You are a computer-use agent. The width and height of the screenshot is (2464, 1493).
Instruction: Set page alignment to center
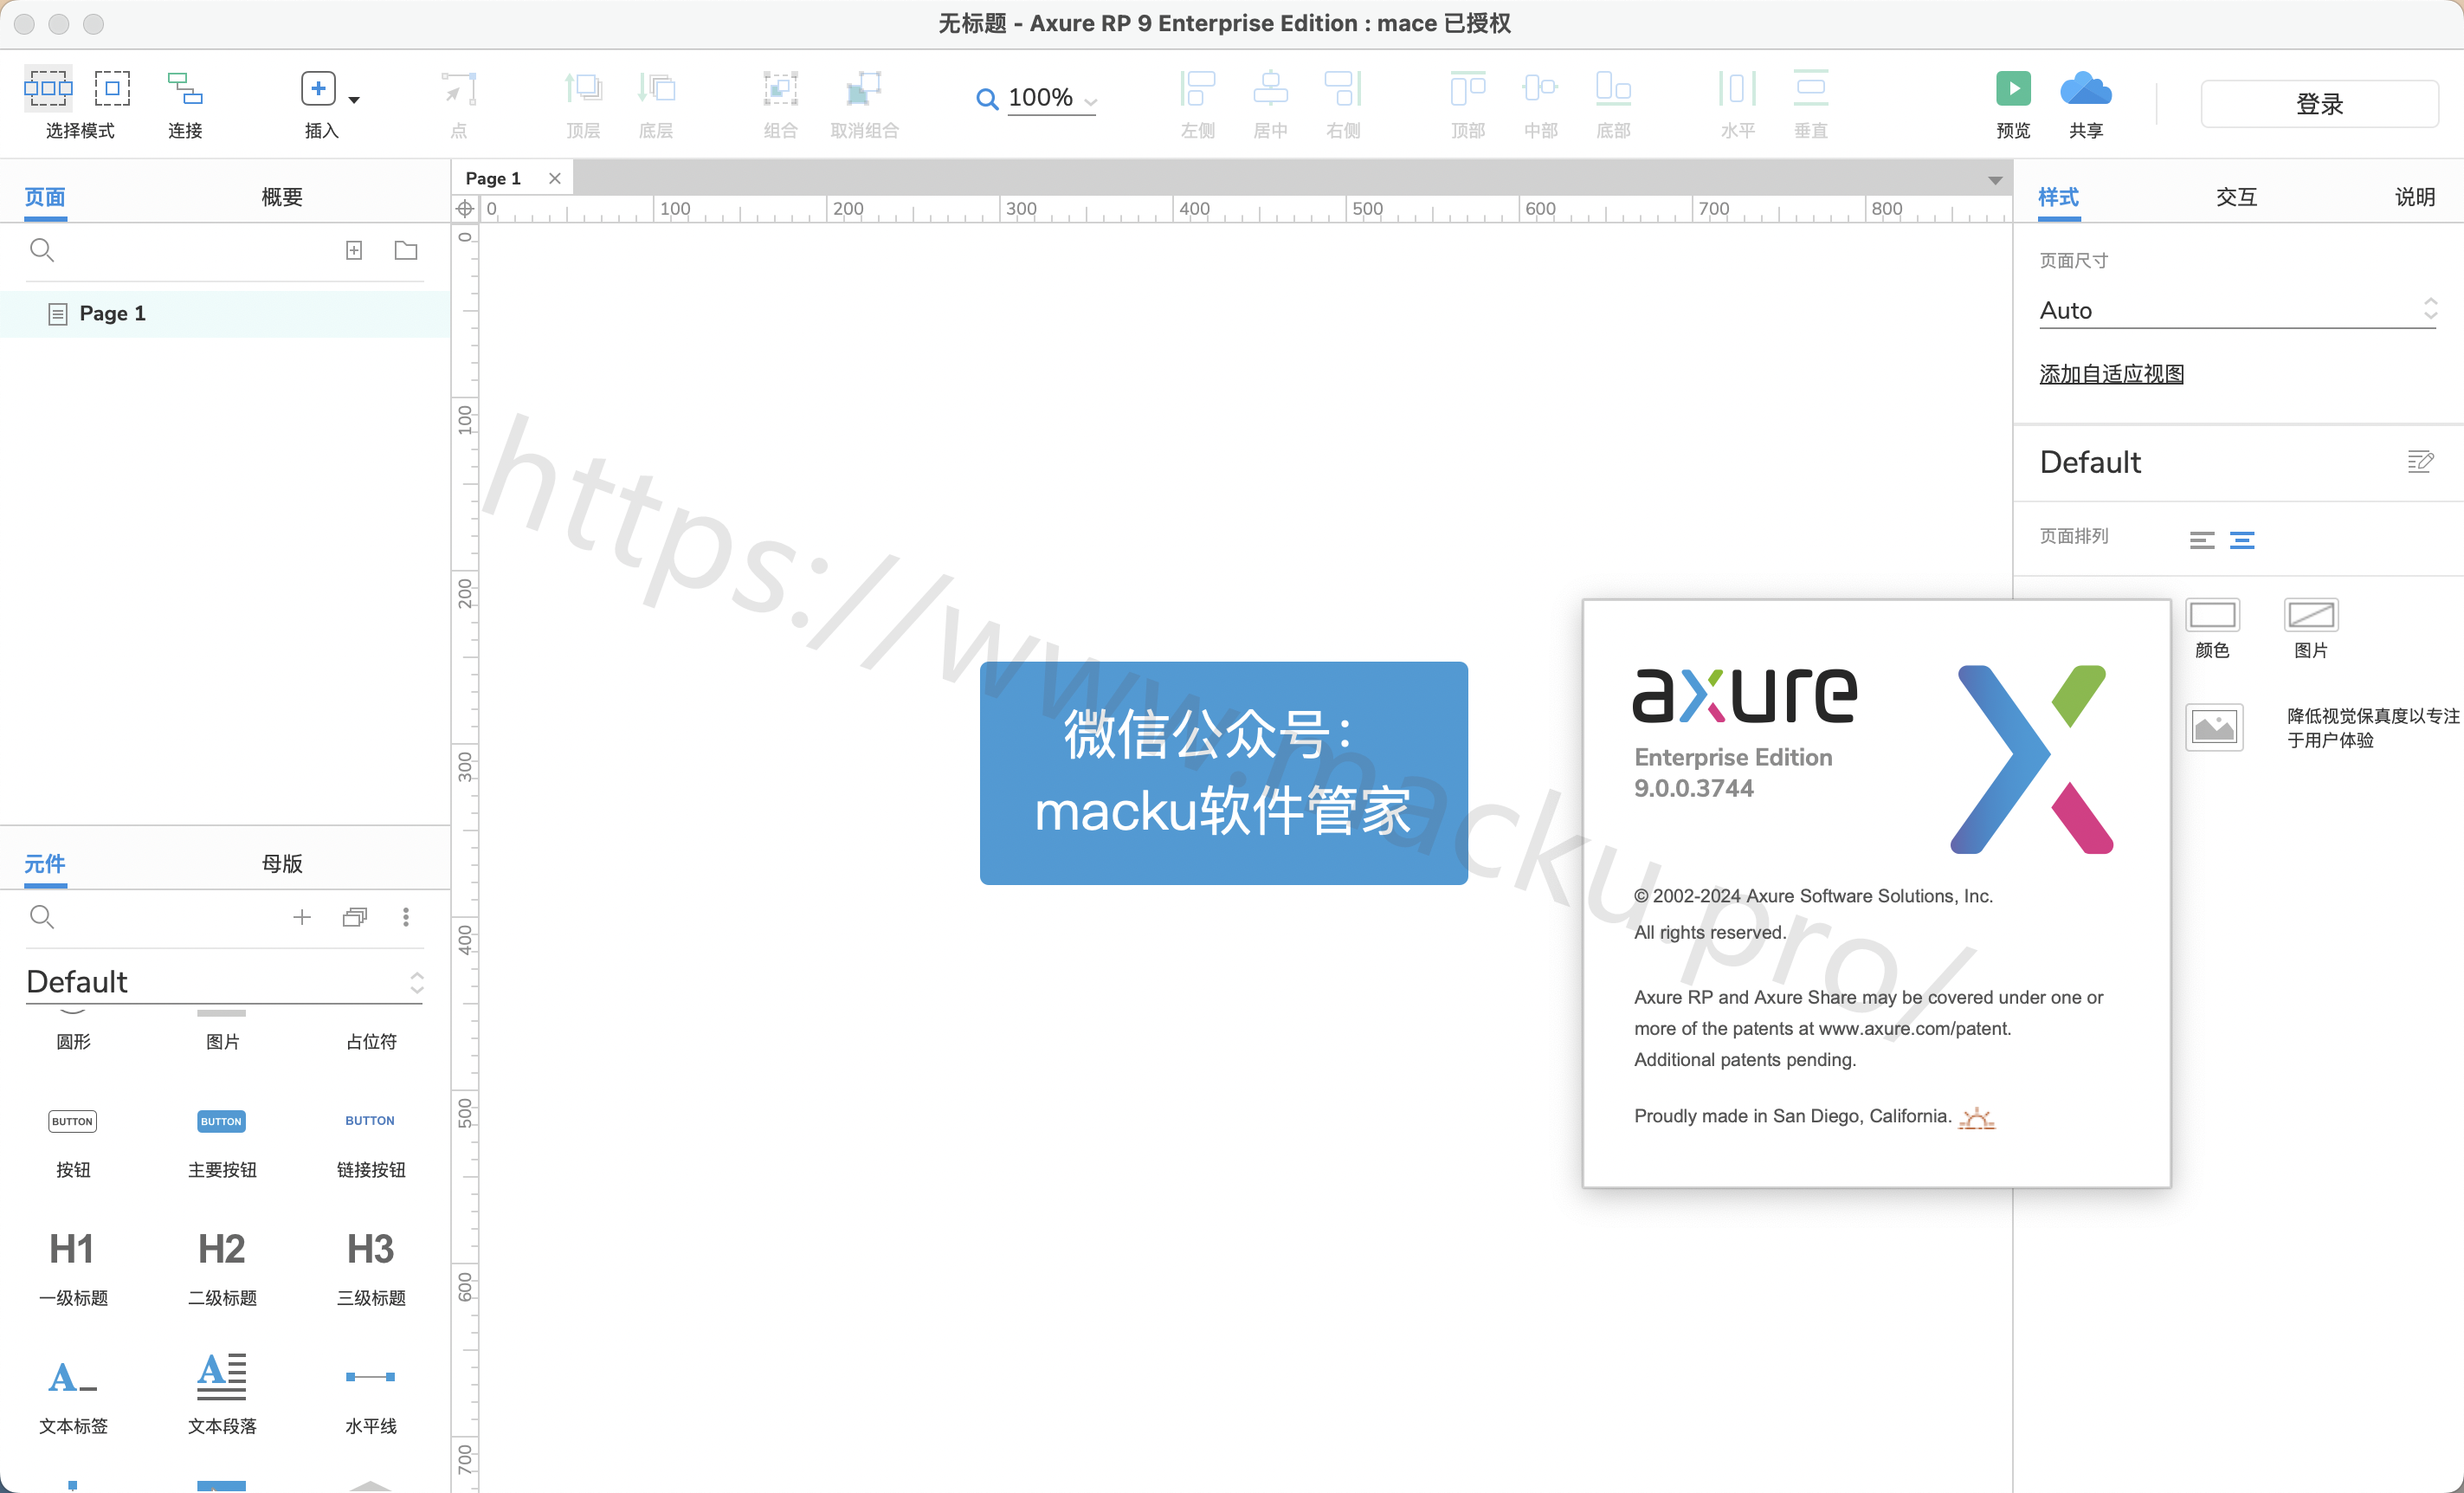click(x=2242, y=540)
